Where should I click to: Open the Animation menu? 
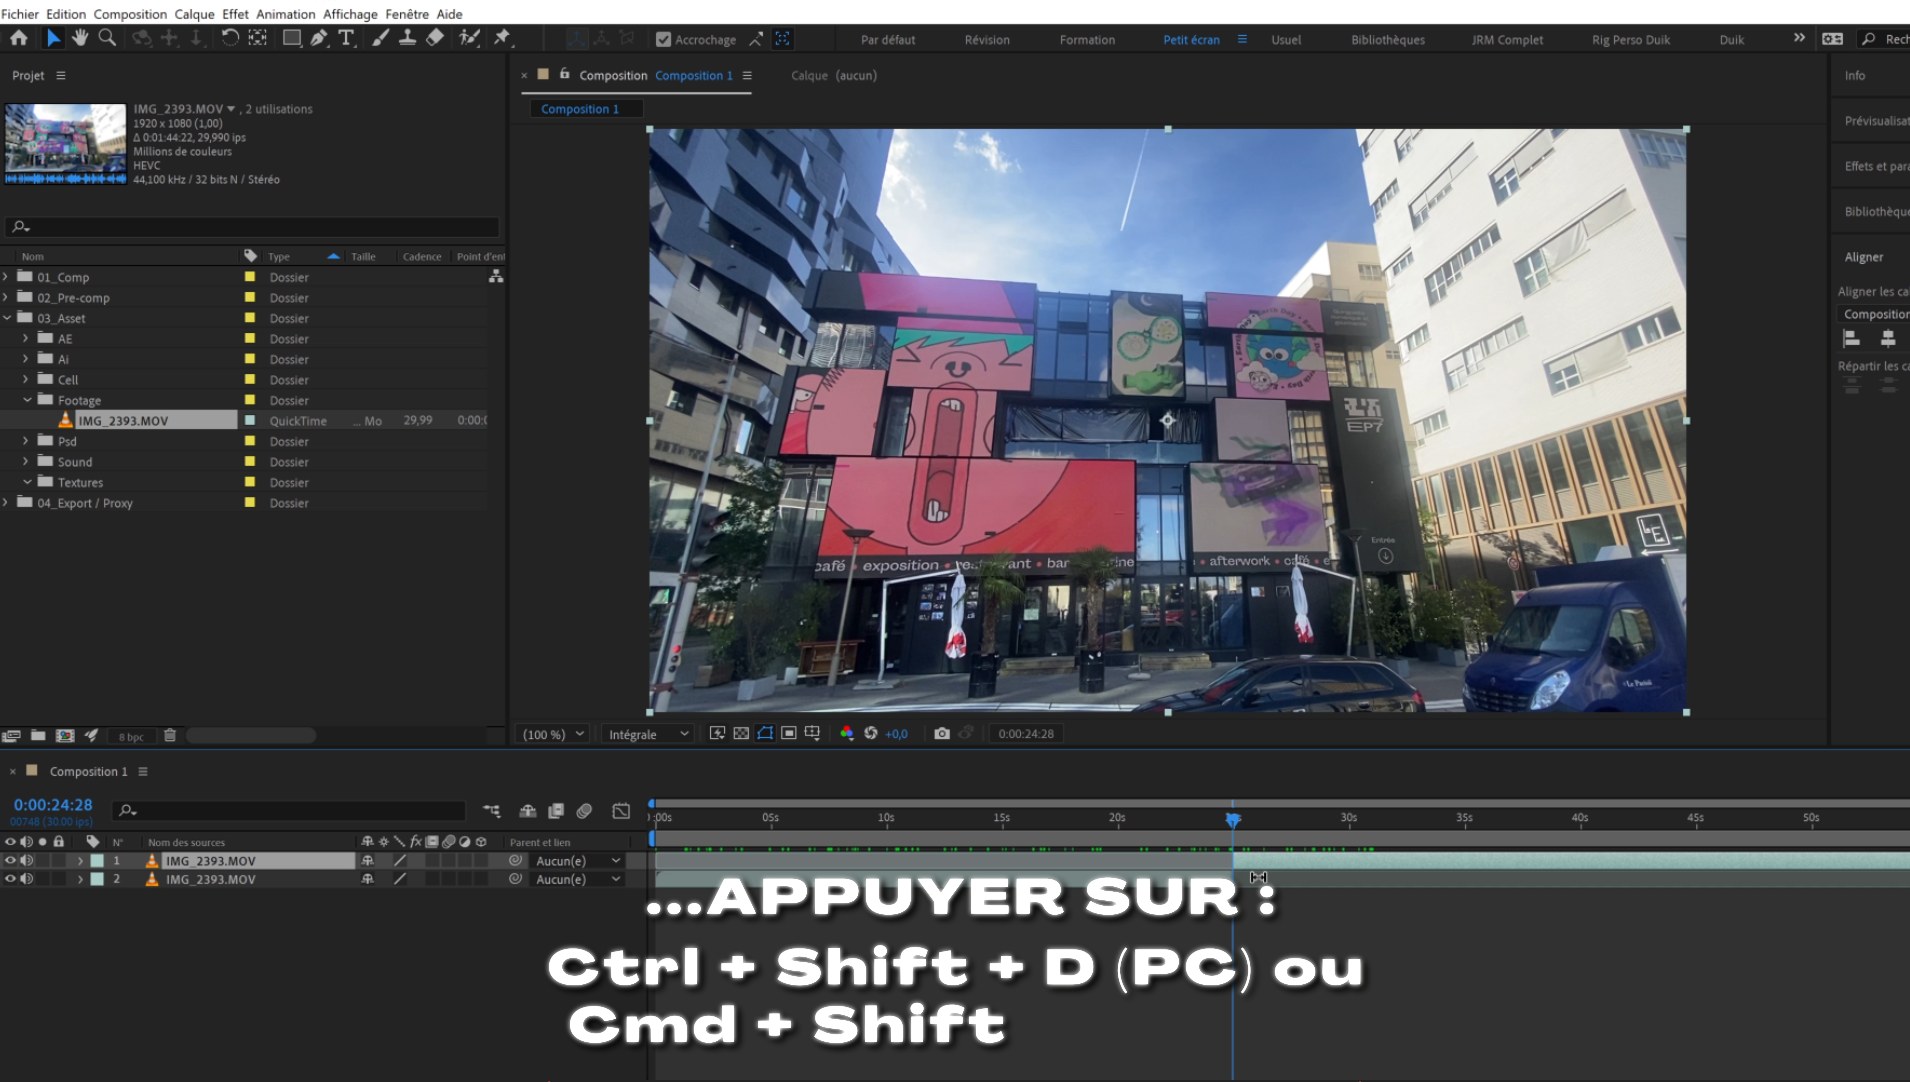tap(285, 14)
